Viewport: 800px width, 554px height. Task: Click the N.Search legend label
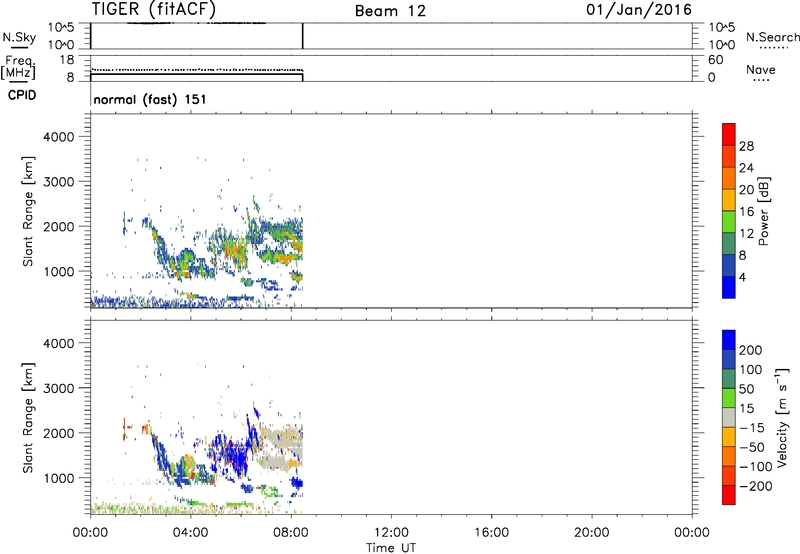coord(772,37)
